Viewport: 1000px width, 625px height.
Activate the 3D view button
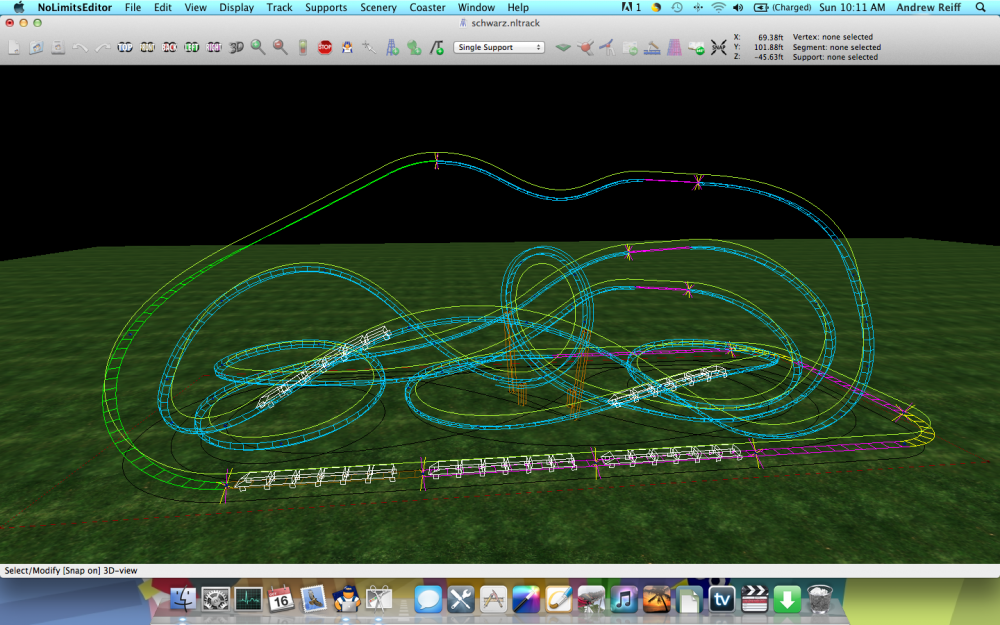pyautogui.click(x=236, y=47)
